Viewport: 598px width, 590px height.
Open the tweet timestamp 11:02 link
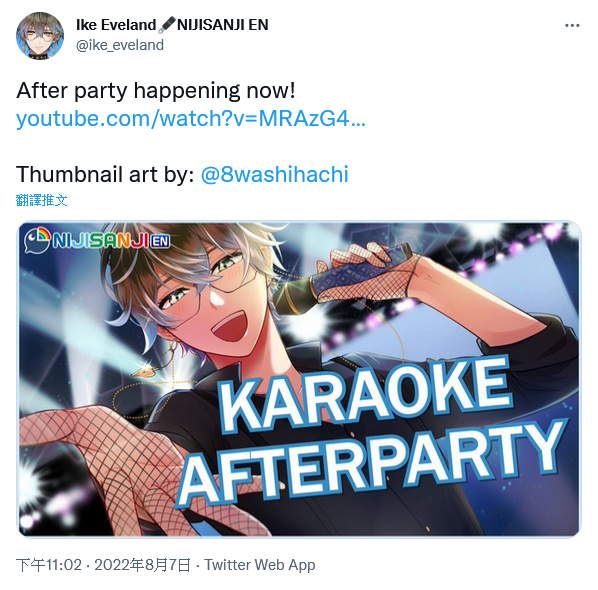[49, 565]
